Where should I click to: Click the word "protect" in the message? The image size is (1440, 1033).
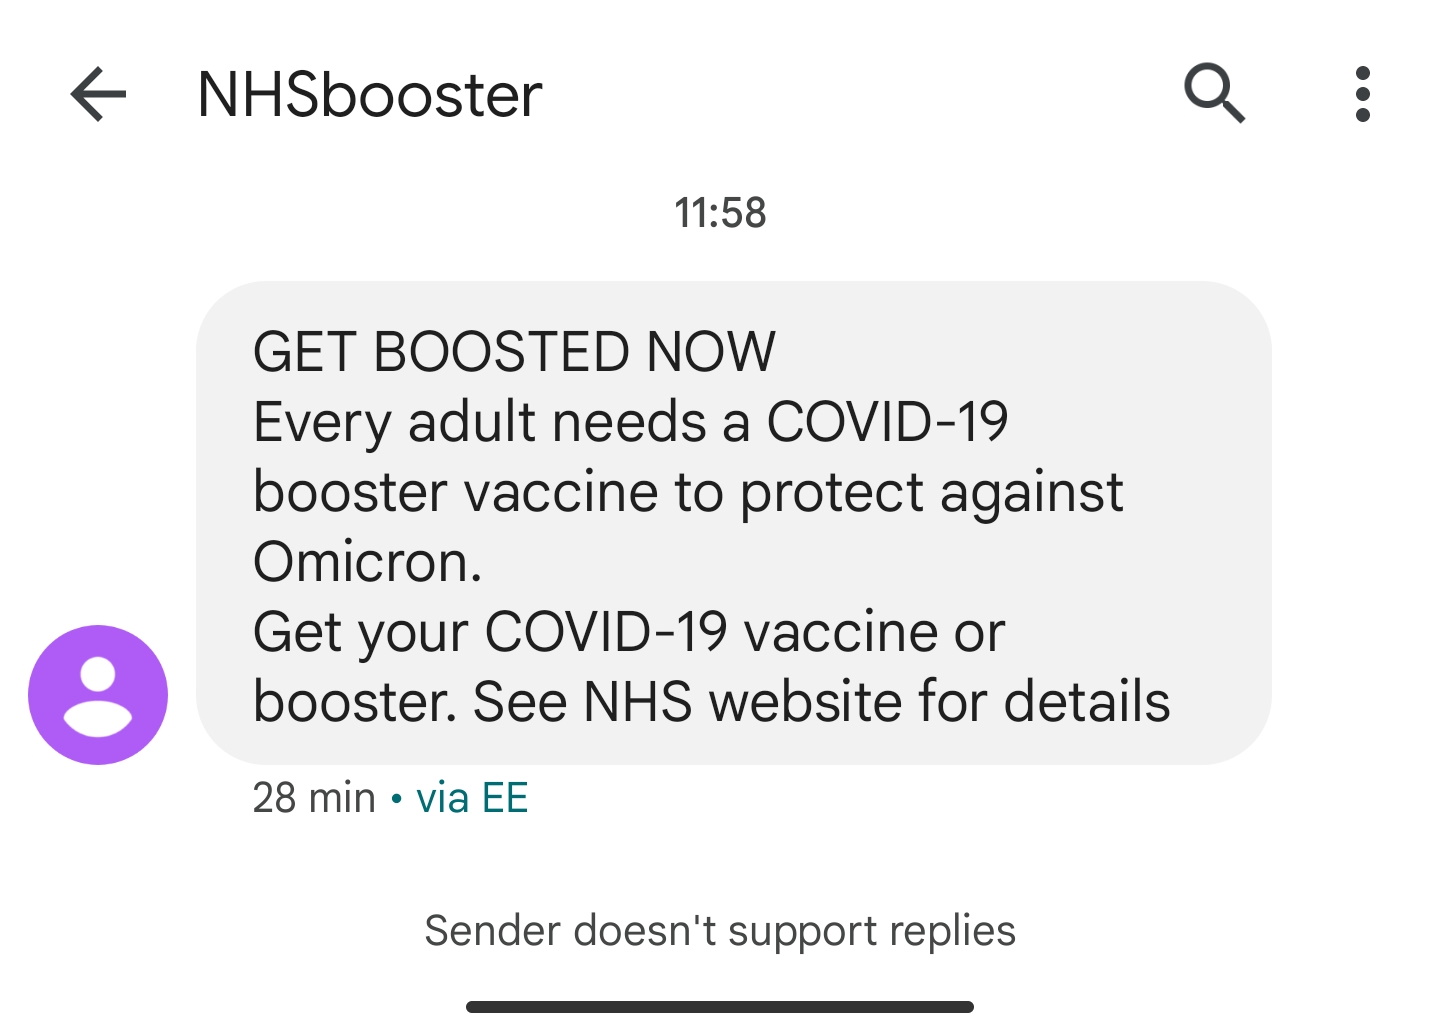[x=832, y=494]
